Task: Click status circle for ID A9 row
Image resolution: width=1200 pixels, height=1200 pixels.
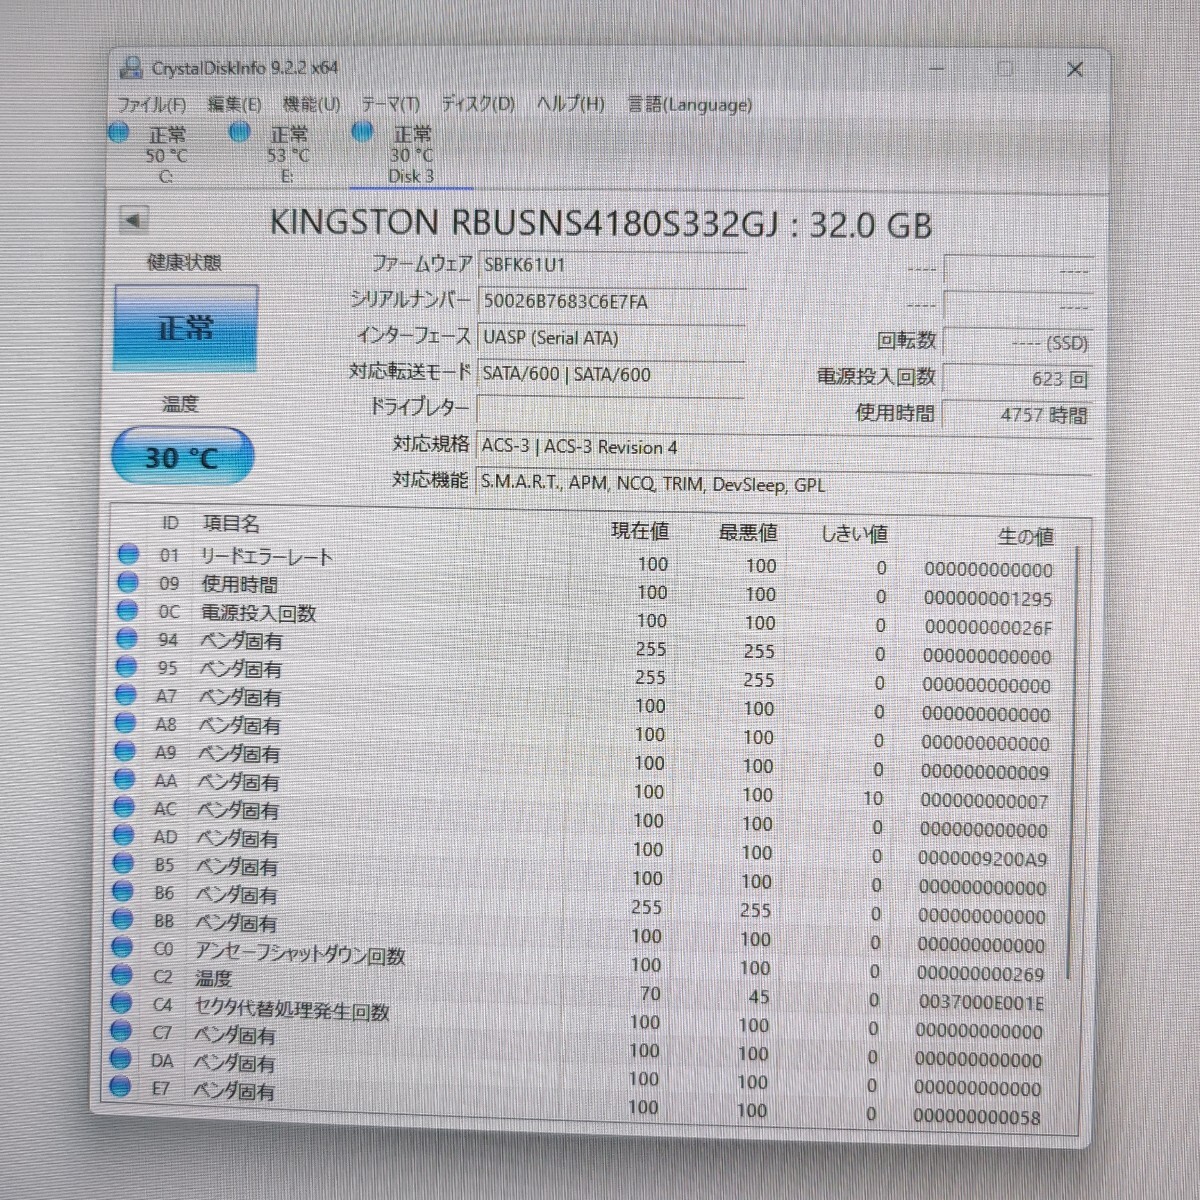Action: (x=125, y=750)
